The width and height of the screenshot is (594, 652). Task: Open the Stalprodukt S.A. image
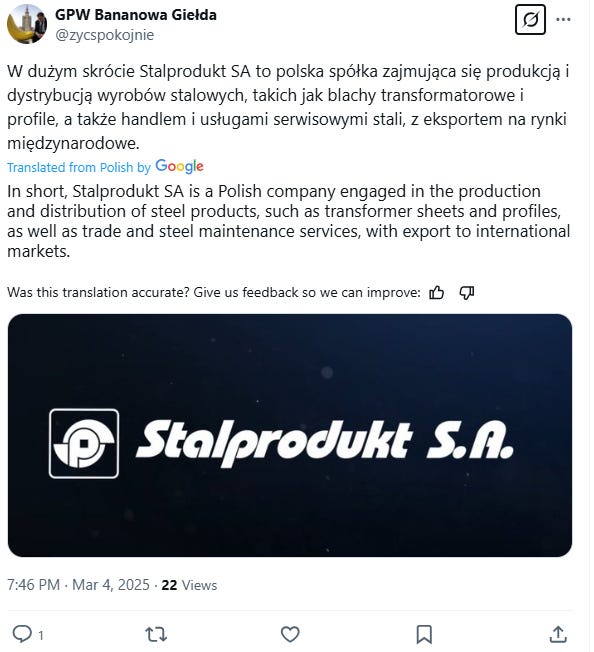[290, 435]
